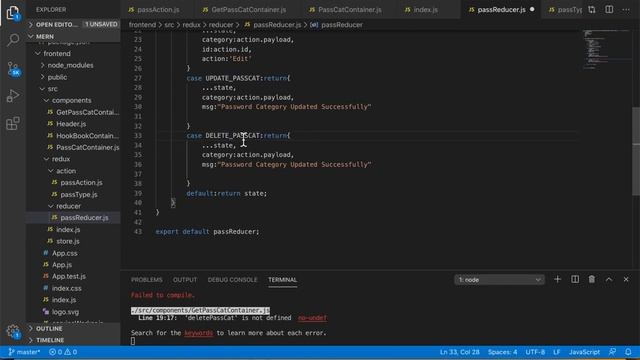Collapse the MERN workspace section
Viewport: 640px width, 360px height.
[x=73, y=36]
